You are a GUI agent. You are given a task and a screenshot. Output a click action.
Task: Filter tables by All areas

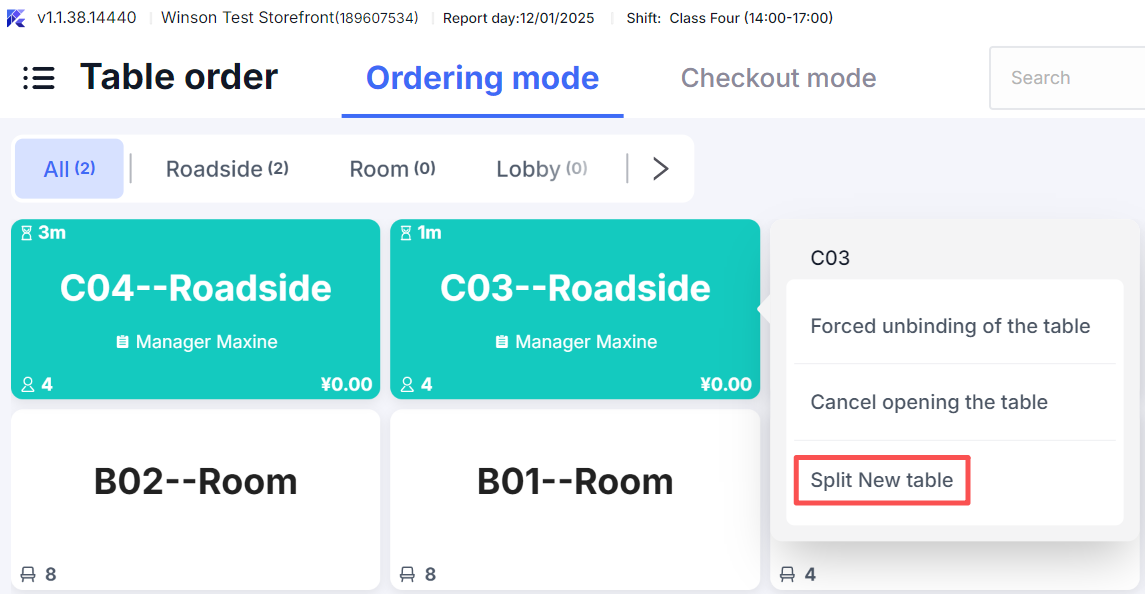(x=69, y=169)
